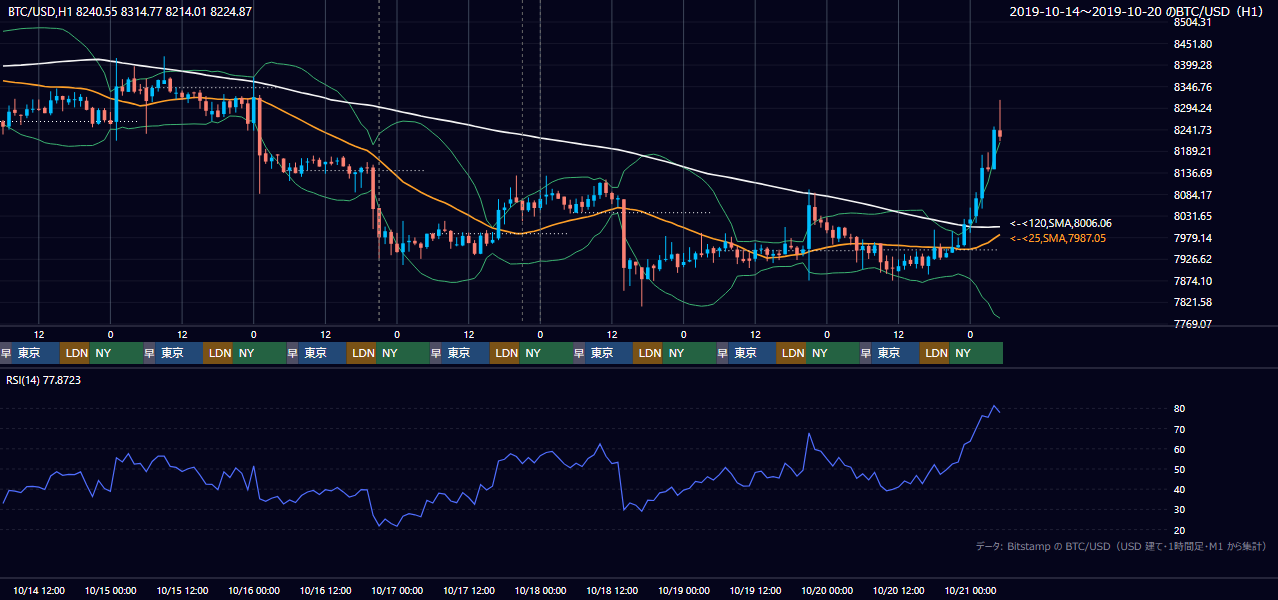Image resolution: width=1278 pixels, height=600 pixels.
Task: Select the RSI axis value 30
Action: coord(1179,510)
